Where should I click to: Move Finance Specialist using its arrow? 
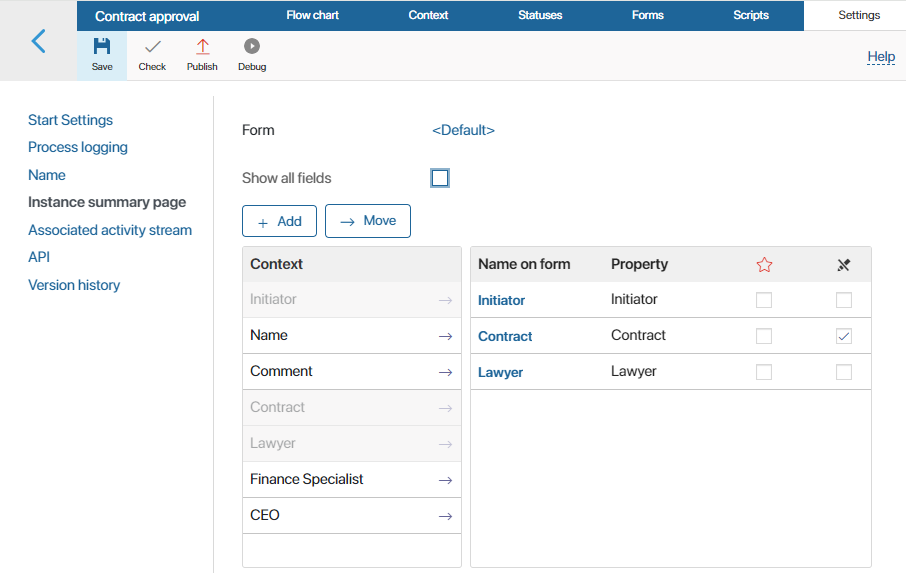445,480
